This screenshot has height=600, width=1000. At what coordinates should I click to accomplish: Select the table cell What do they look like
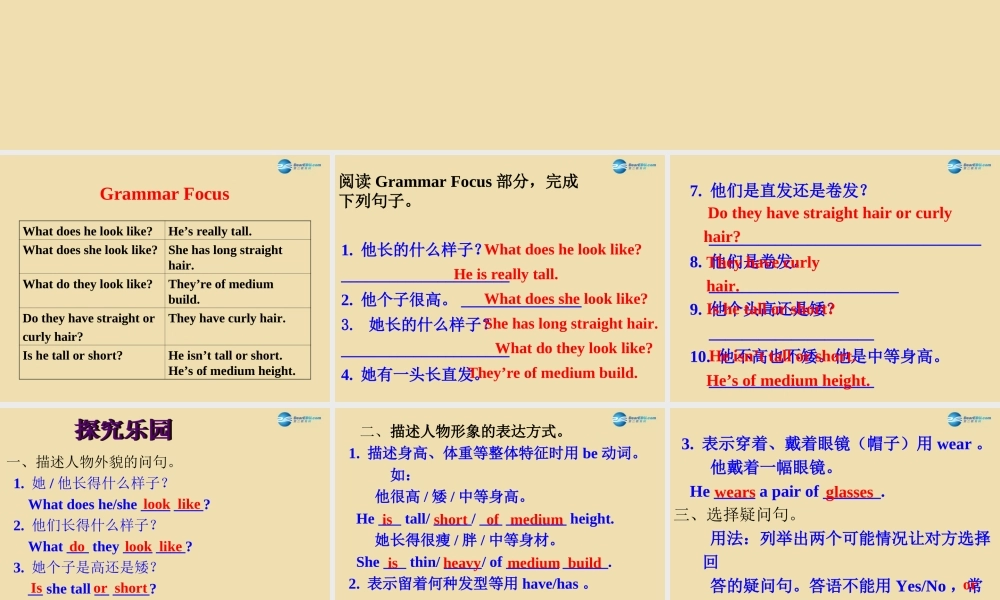(x=88, y=284)
